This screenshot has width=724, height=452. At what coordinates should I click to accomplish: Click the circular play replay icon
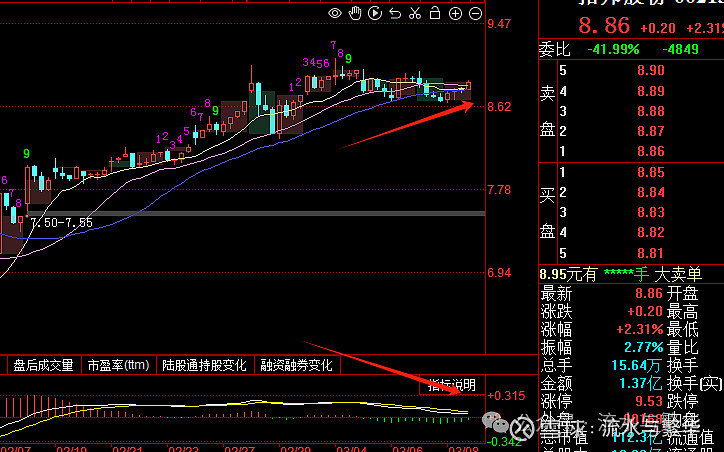tap(375, 13)
